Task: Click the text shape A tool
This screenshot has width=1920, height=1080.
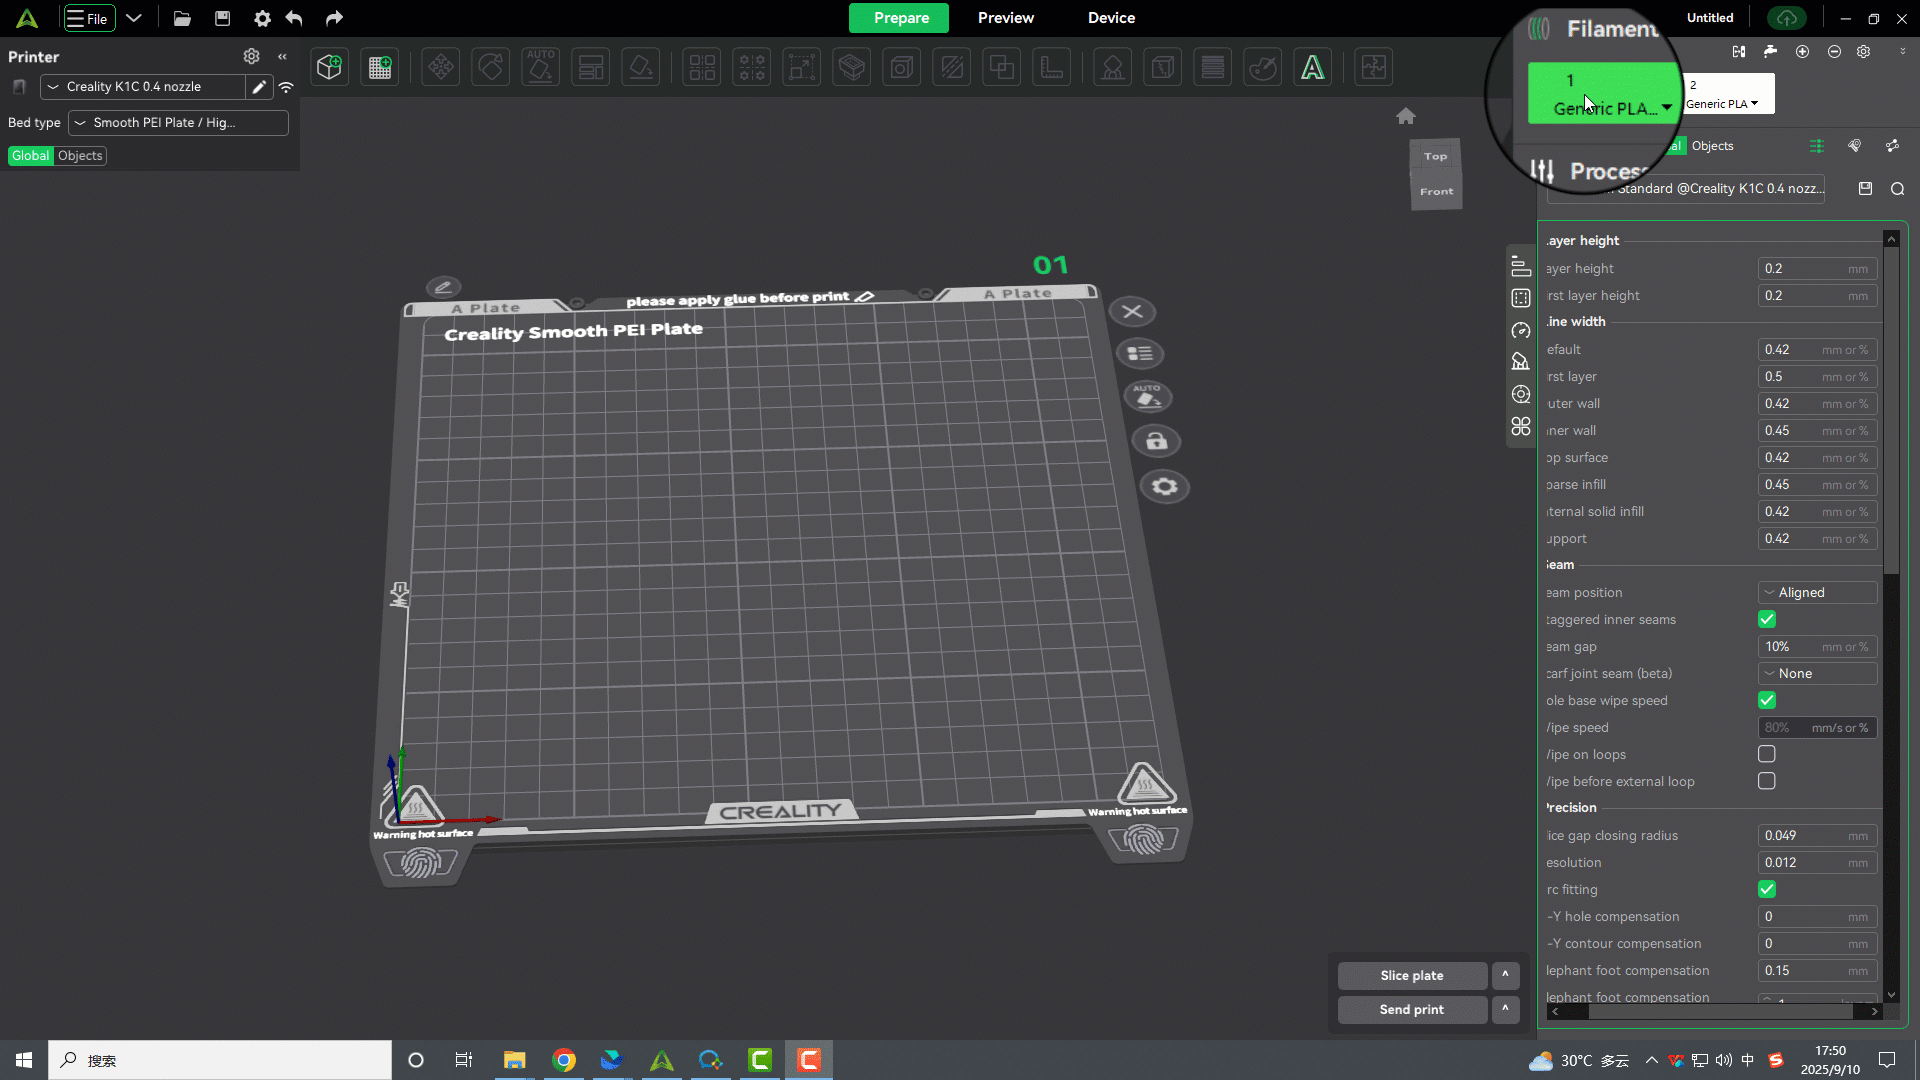Action: [x=1312, y=67]
